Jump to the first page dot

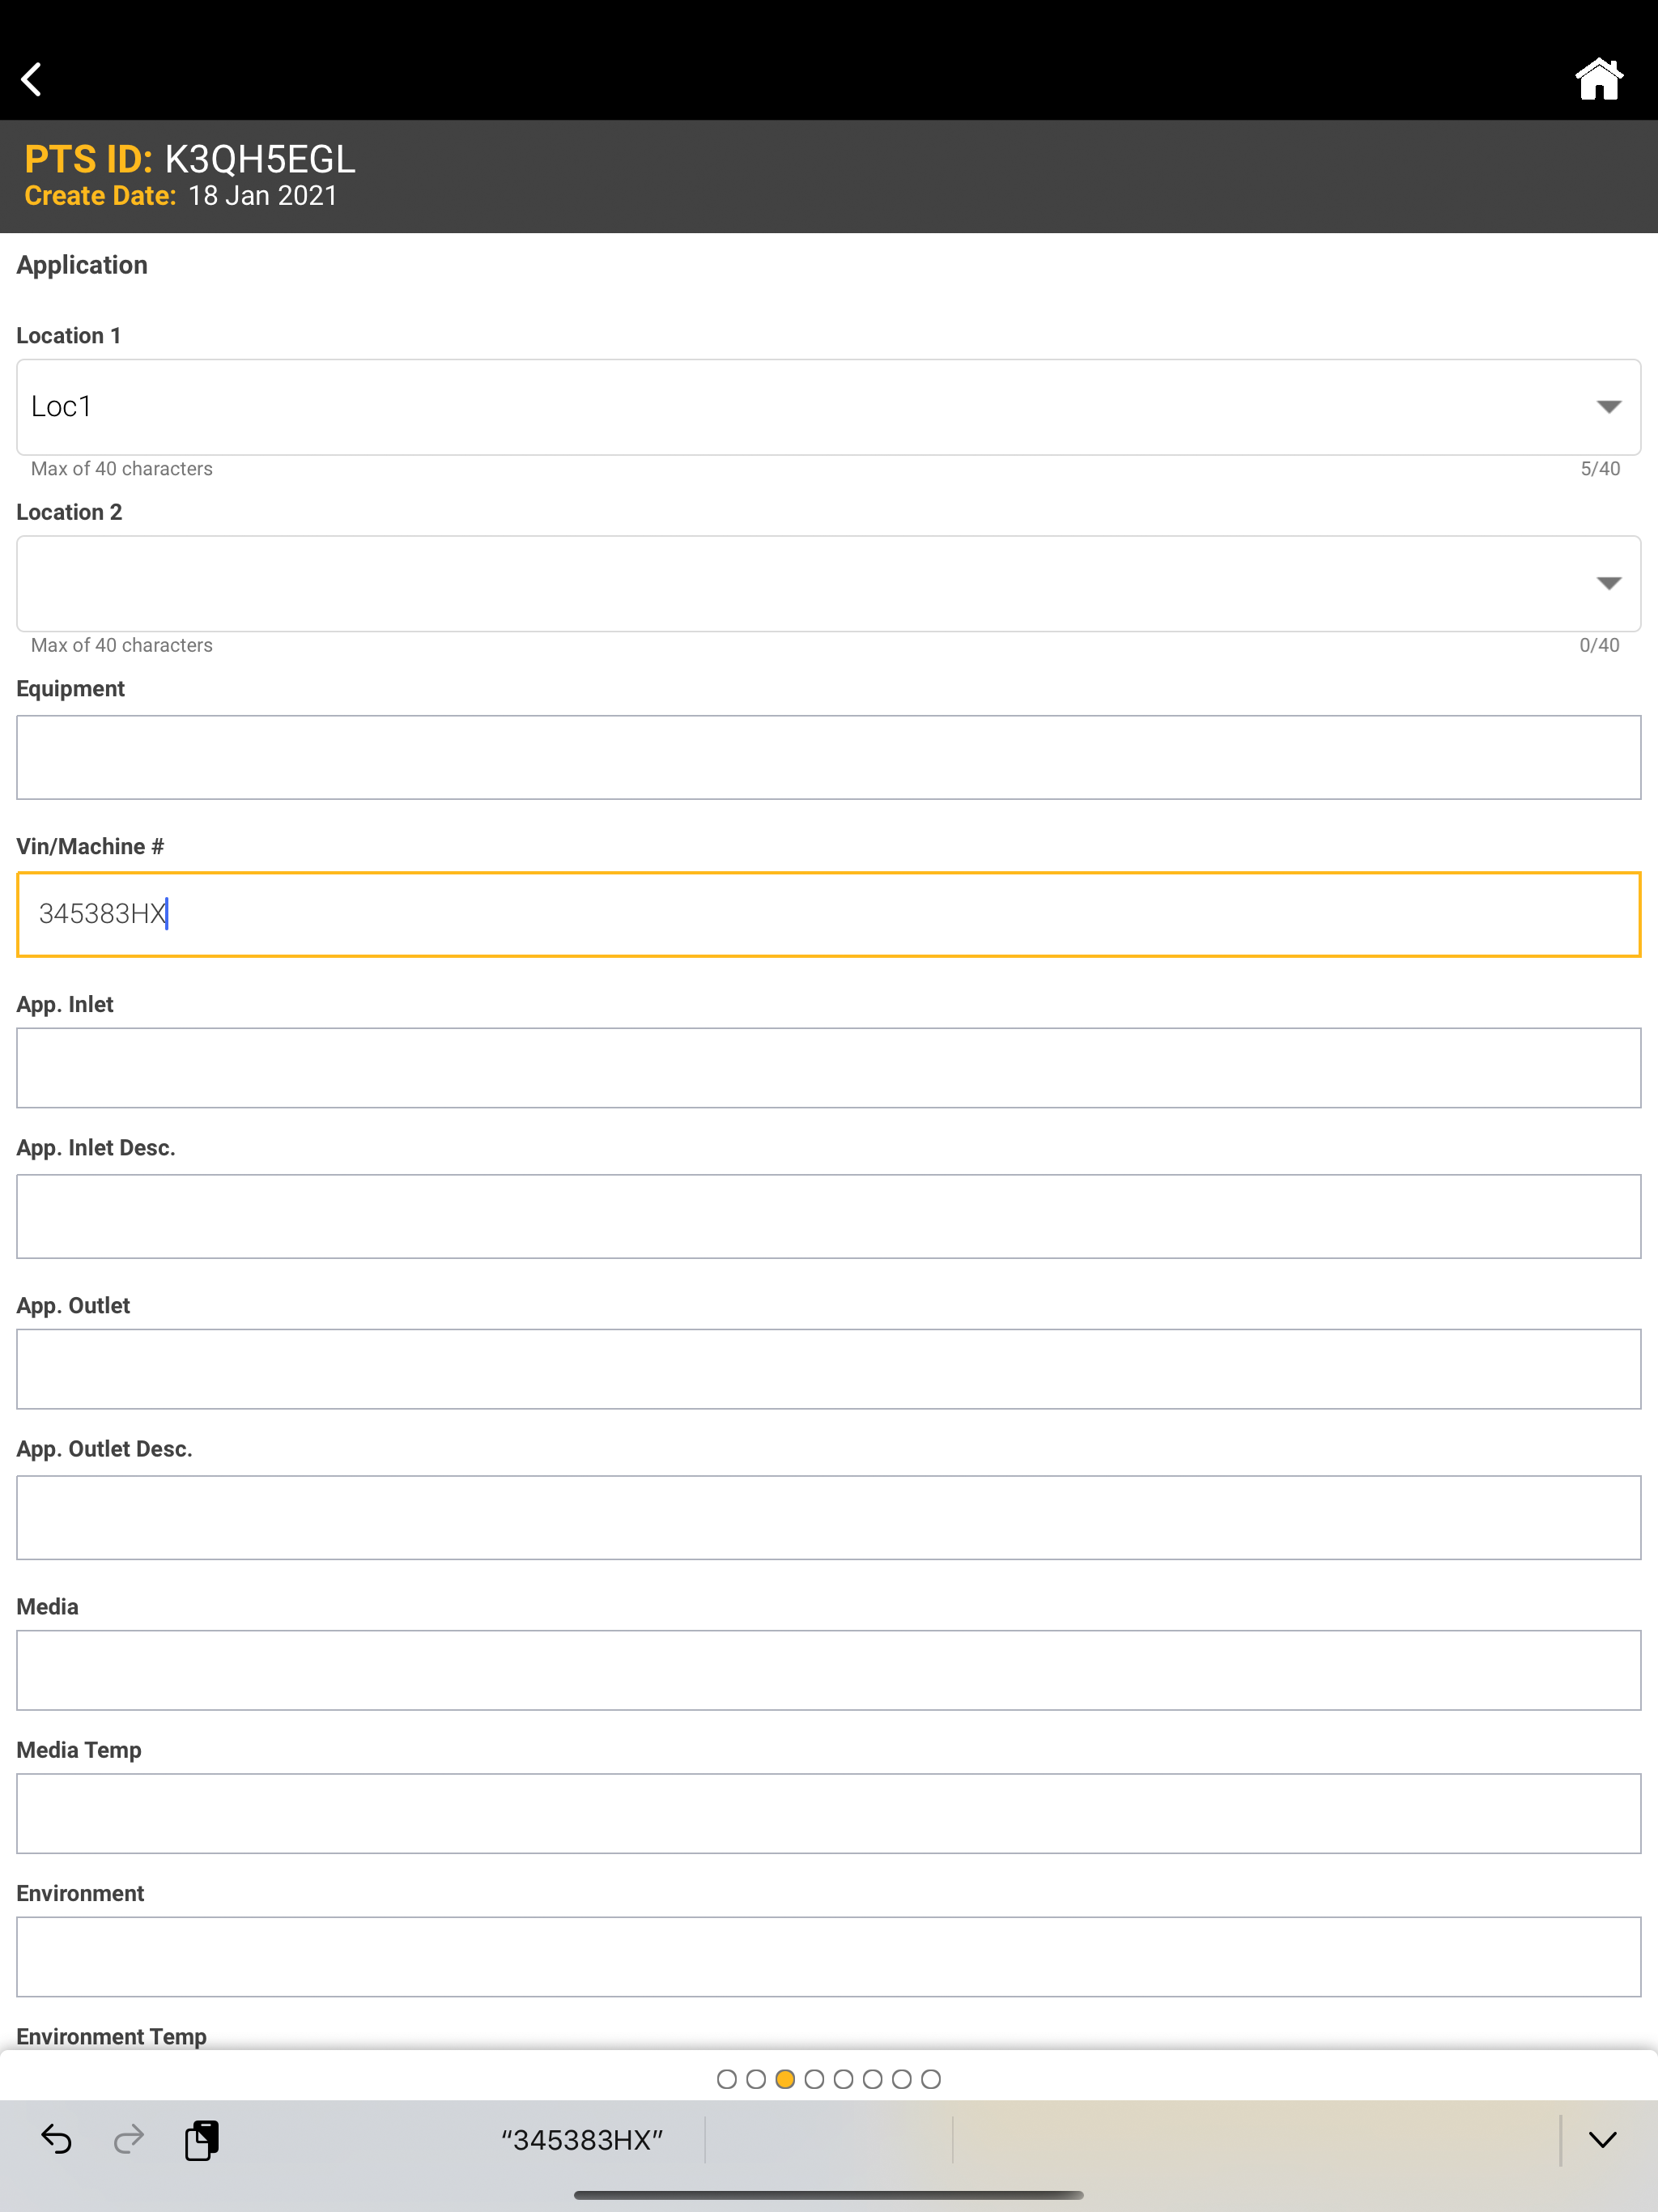[x=727, y=2079]
